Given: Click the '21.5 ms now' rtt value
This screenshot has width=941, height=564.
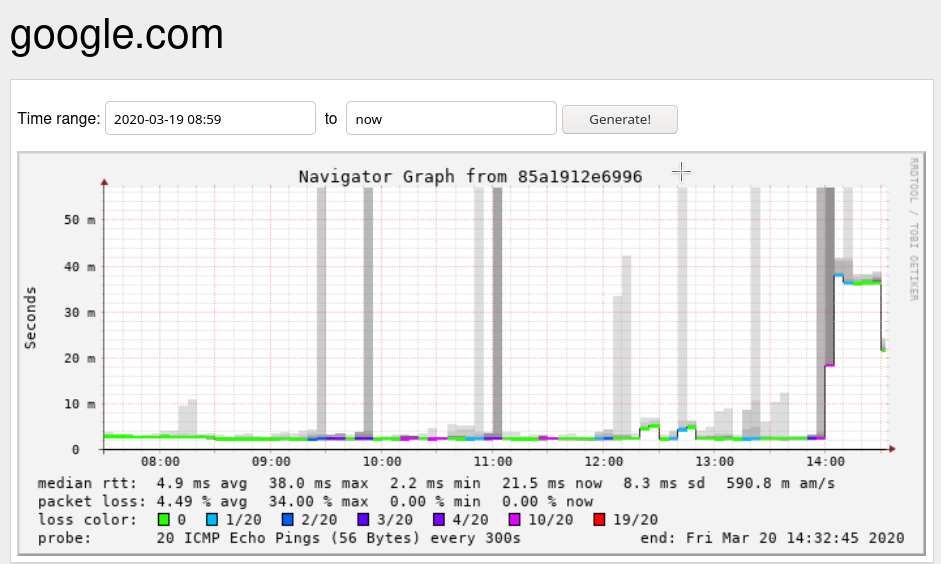Looking at the screenshot, I should [x=552, y=484].
